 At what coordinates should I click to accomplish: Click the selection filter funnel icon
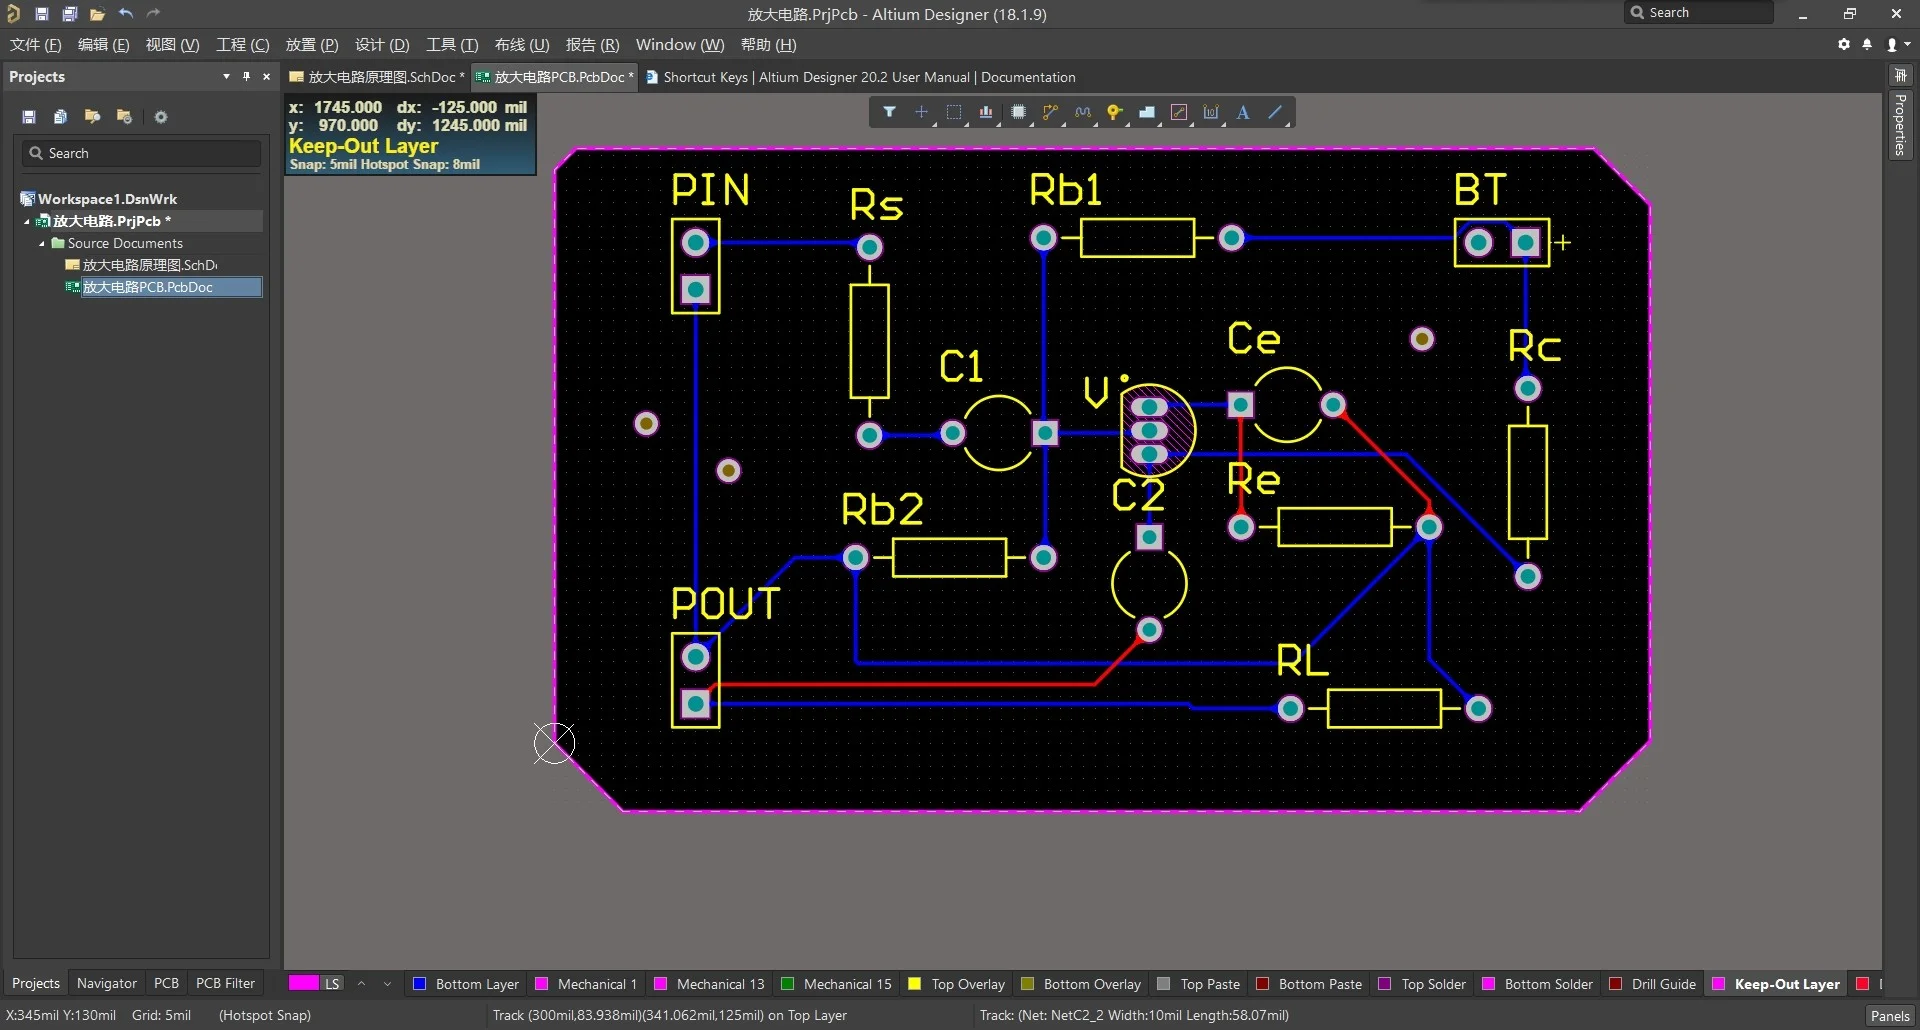point(889,112)
